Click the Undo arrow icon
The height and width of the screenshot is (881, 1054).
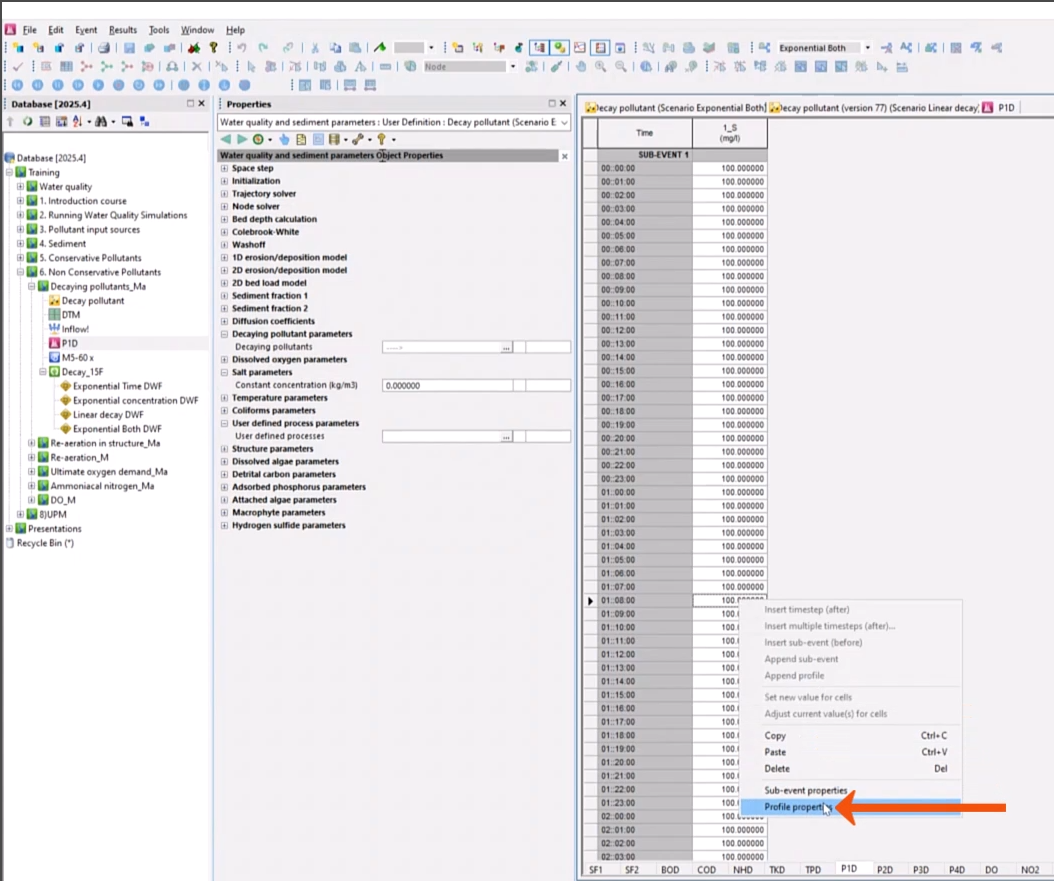click(x=240, y=47)
